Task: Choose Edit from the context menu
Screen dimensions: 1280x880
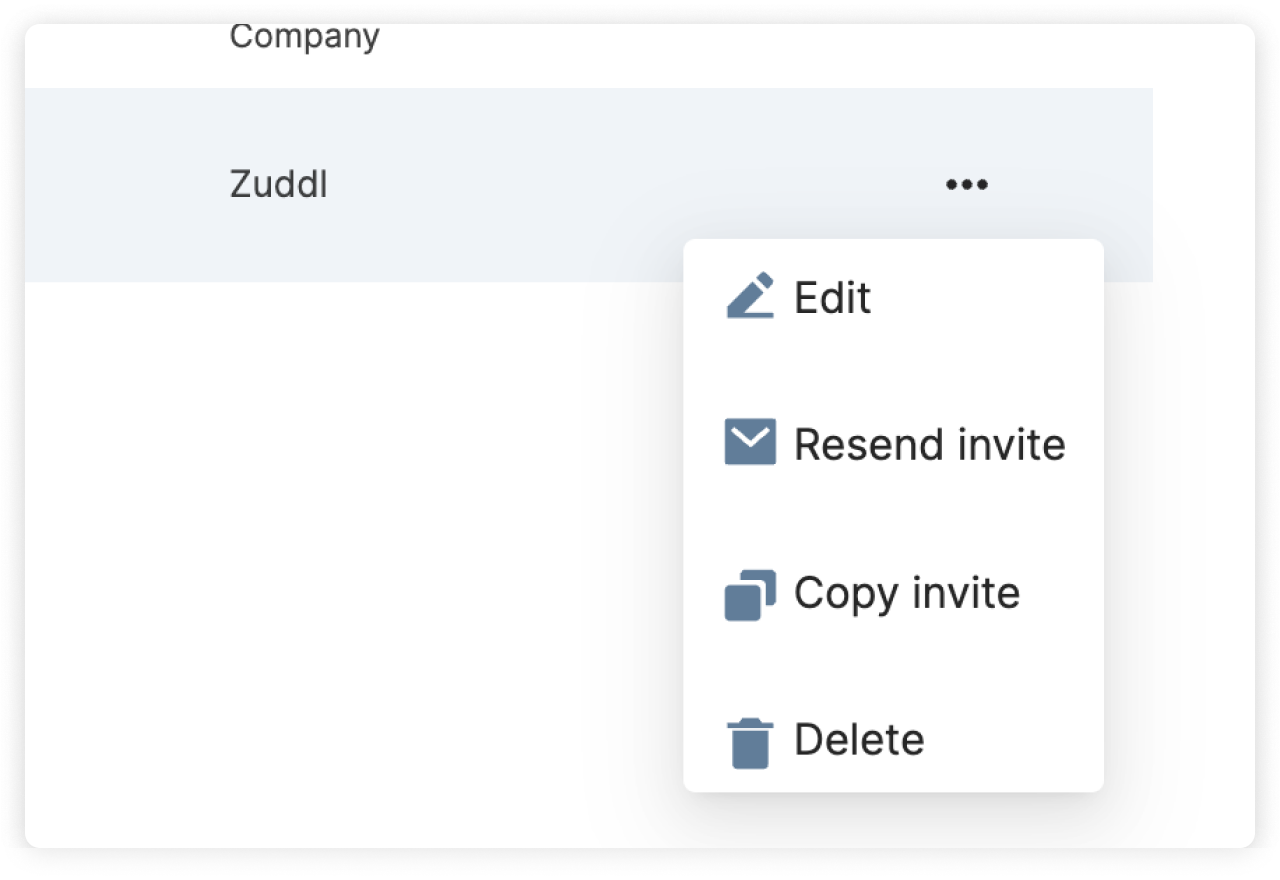Action: pyautogui.click(x=832, y=298)
